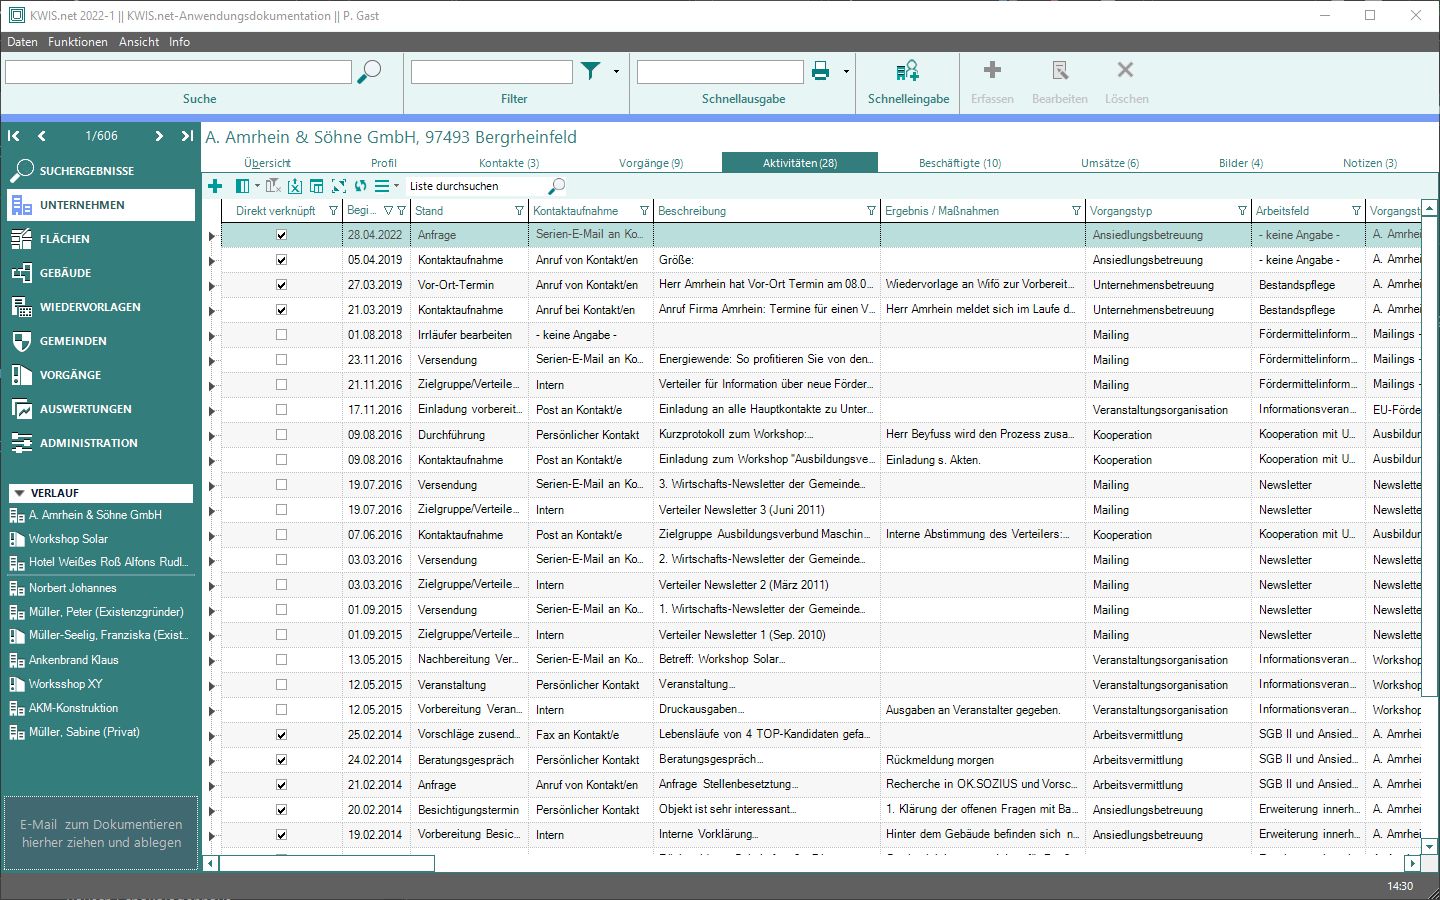
Task: Toggle checkbox in 25.02.2014 row
Action: 281,735
